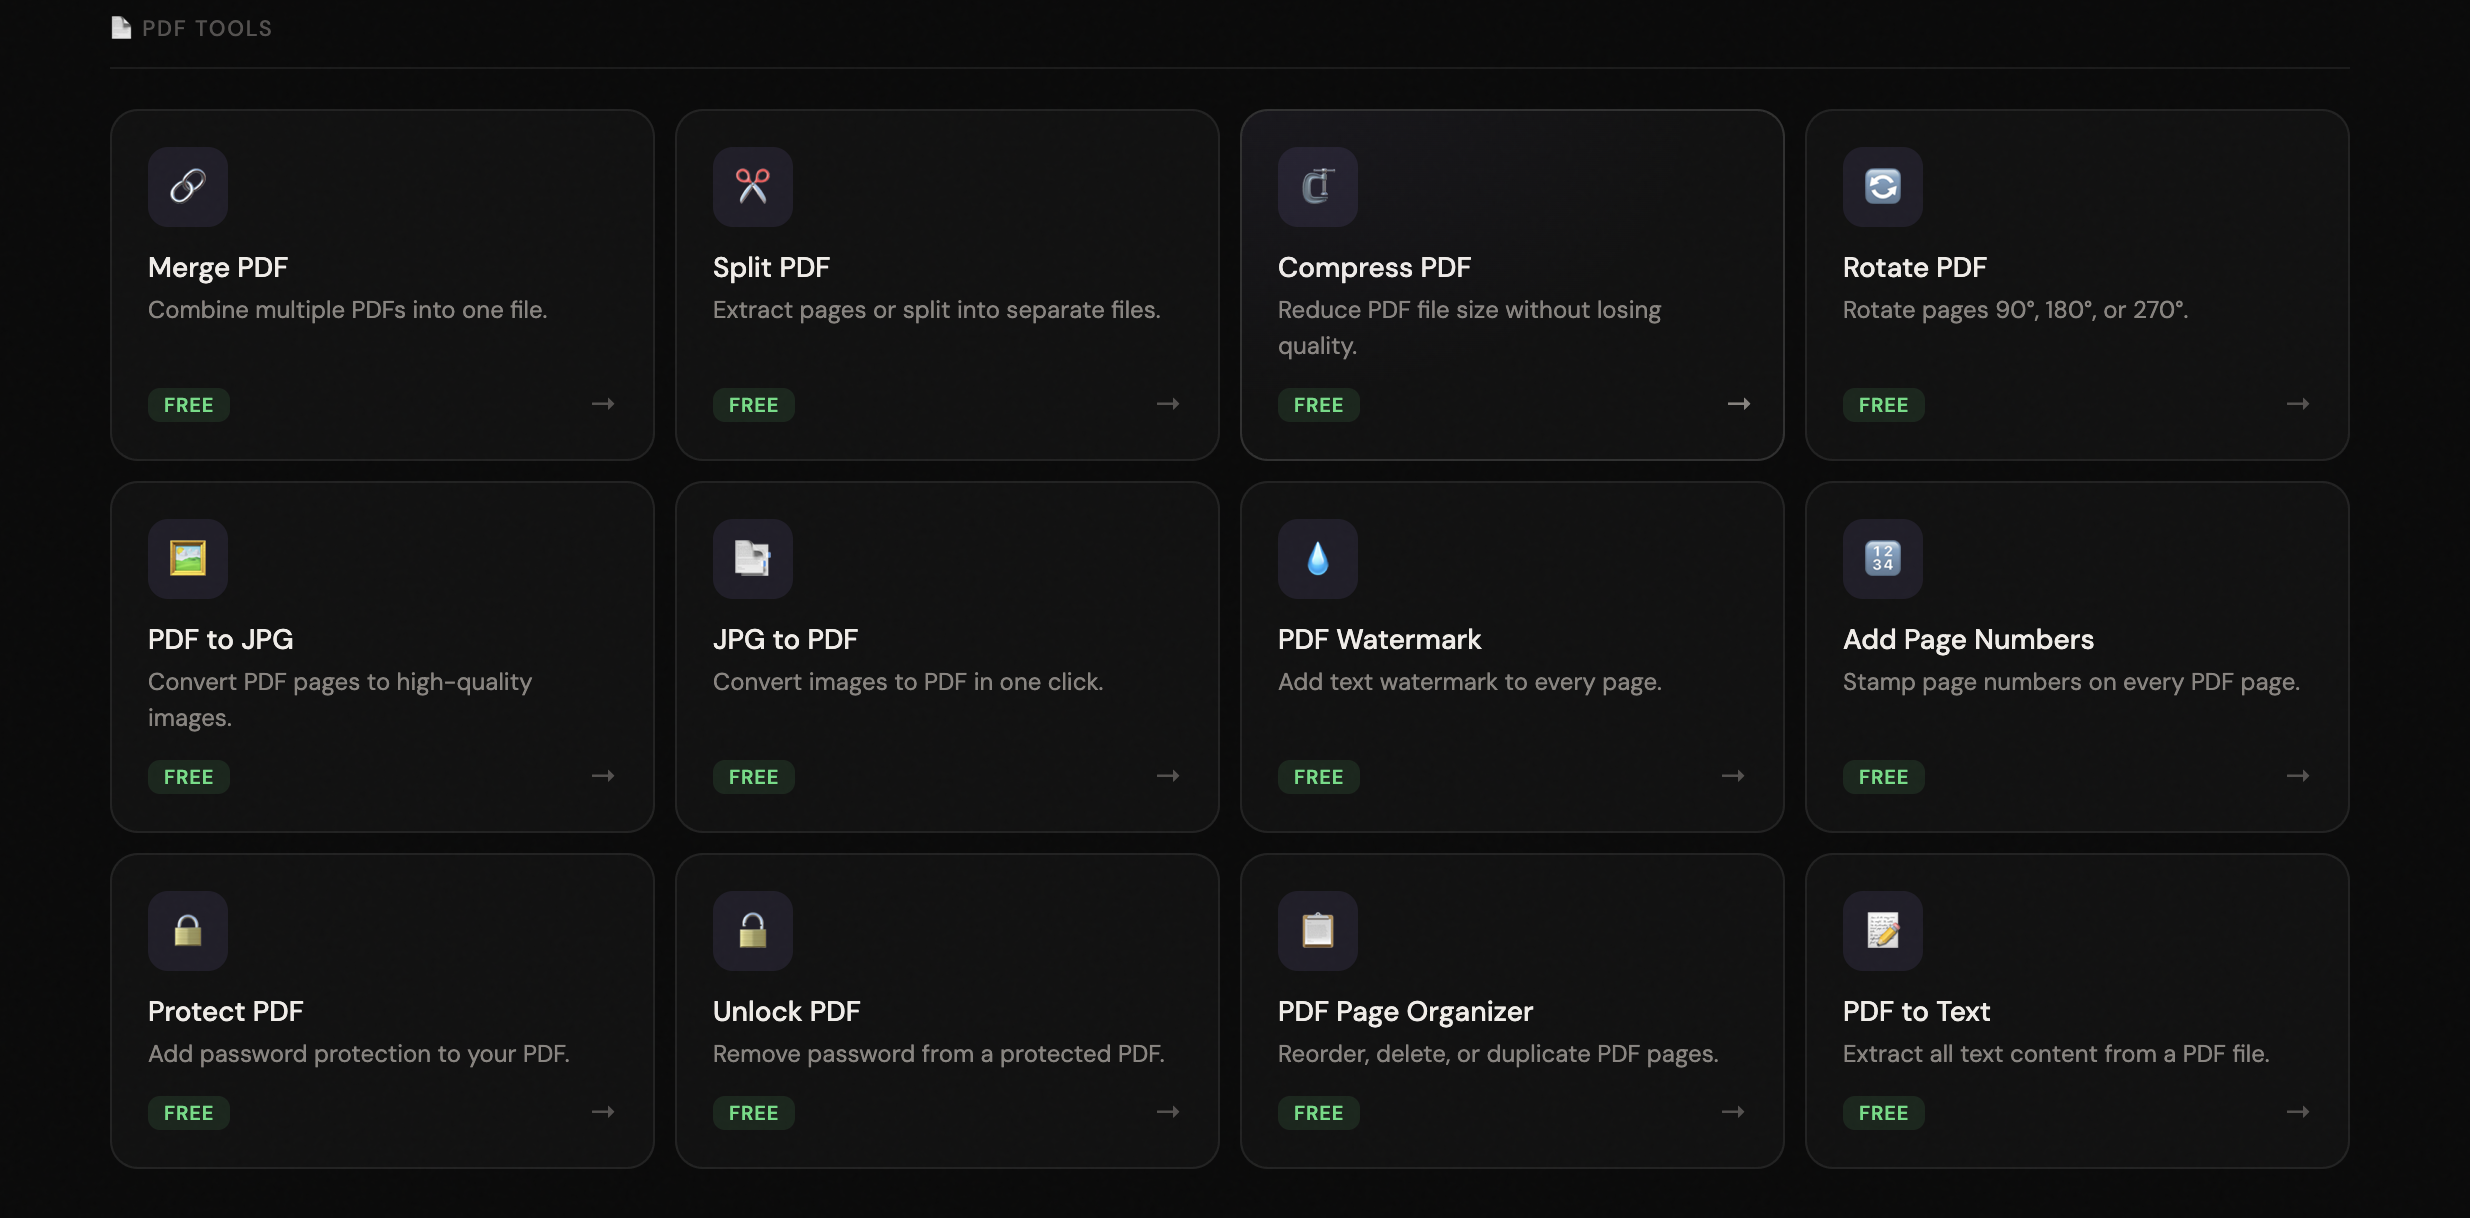Image resolution: width=2470 pixels, height=1218 pixels.
Task: Click the PDF Watermark droplet icon
Action: click(1318, 559)
